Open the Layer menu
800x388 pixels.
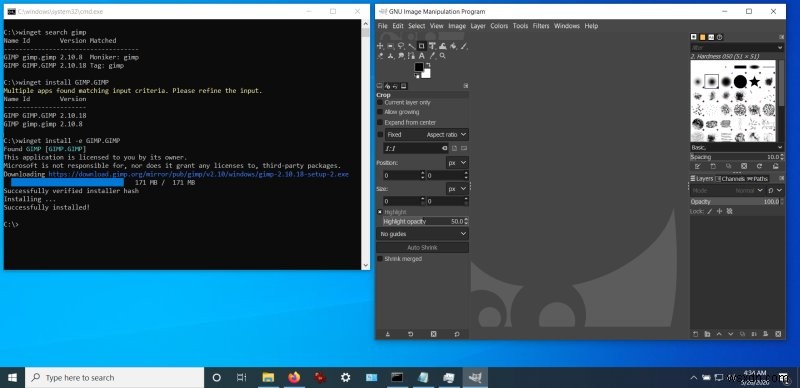click(478, 26)
